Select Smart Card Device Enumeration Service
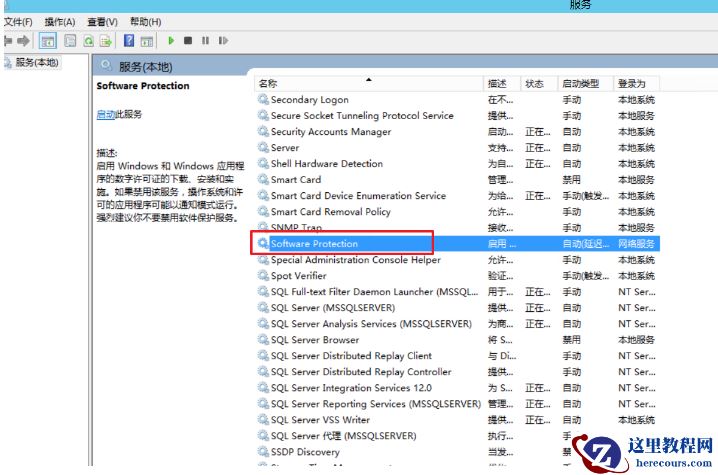The height and width of the screenshot is (475, 718). 458,196
